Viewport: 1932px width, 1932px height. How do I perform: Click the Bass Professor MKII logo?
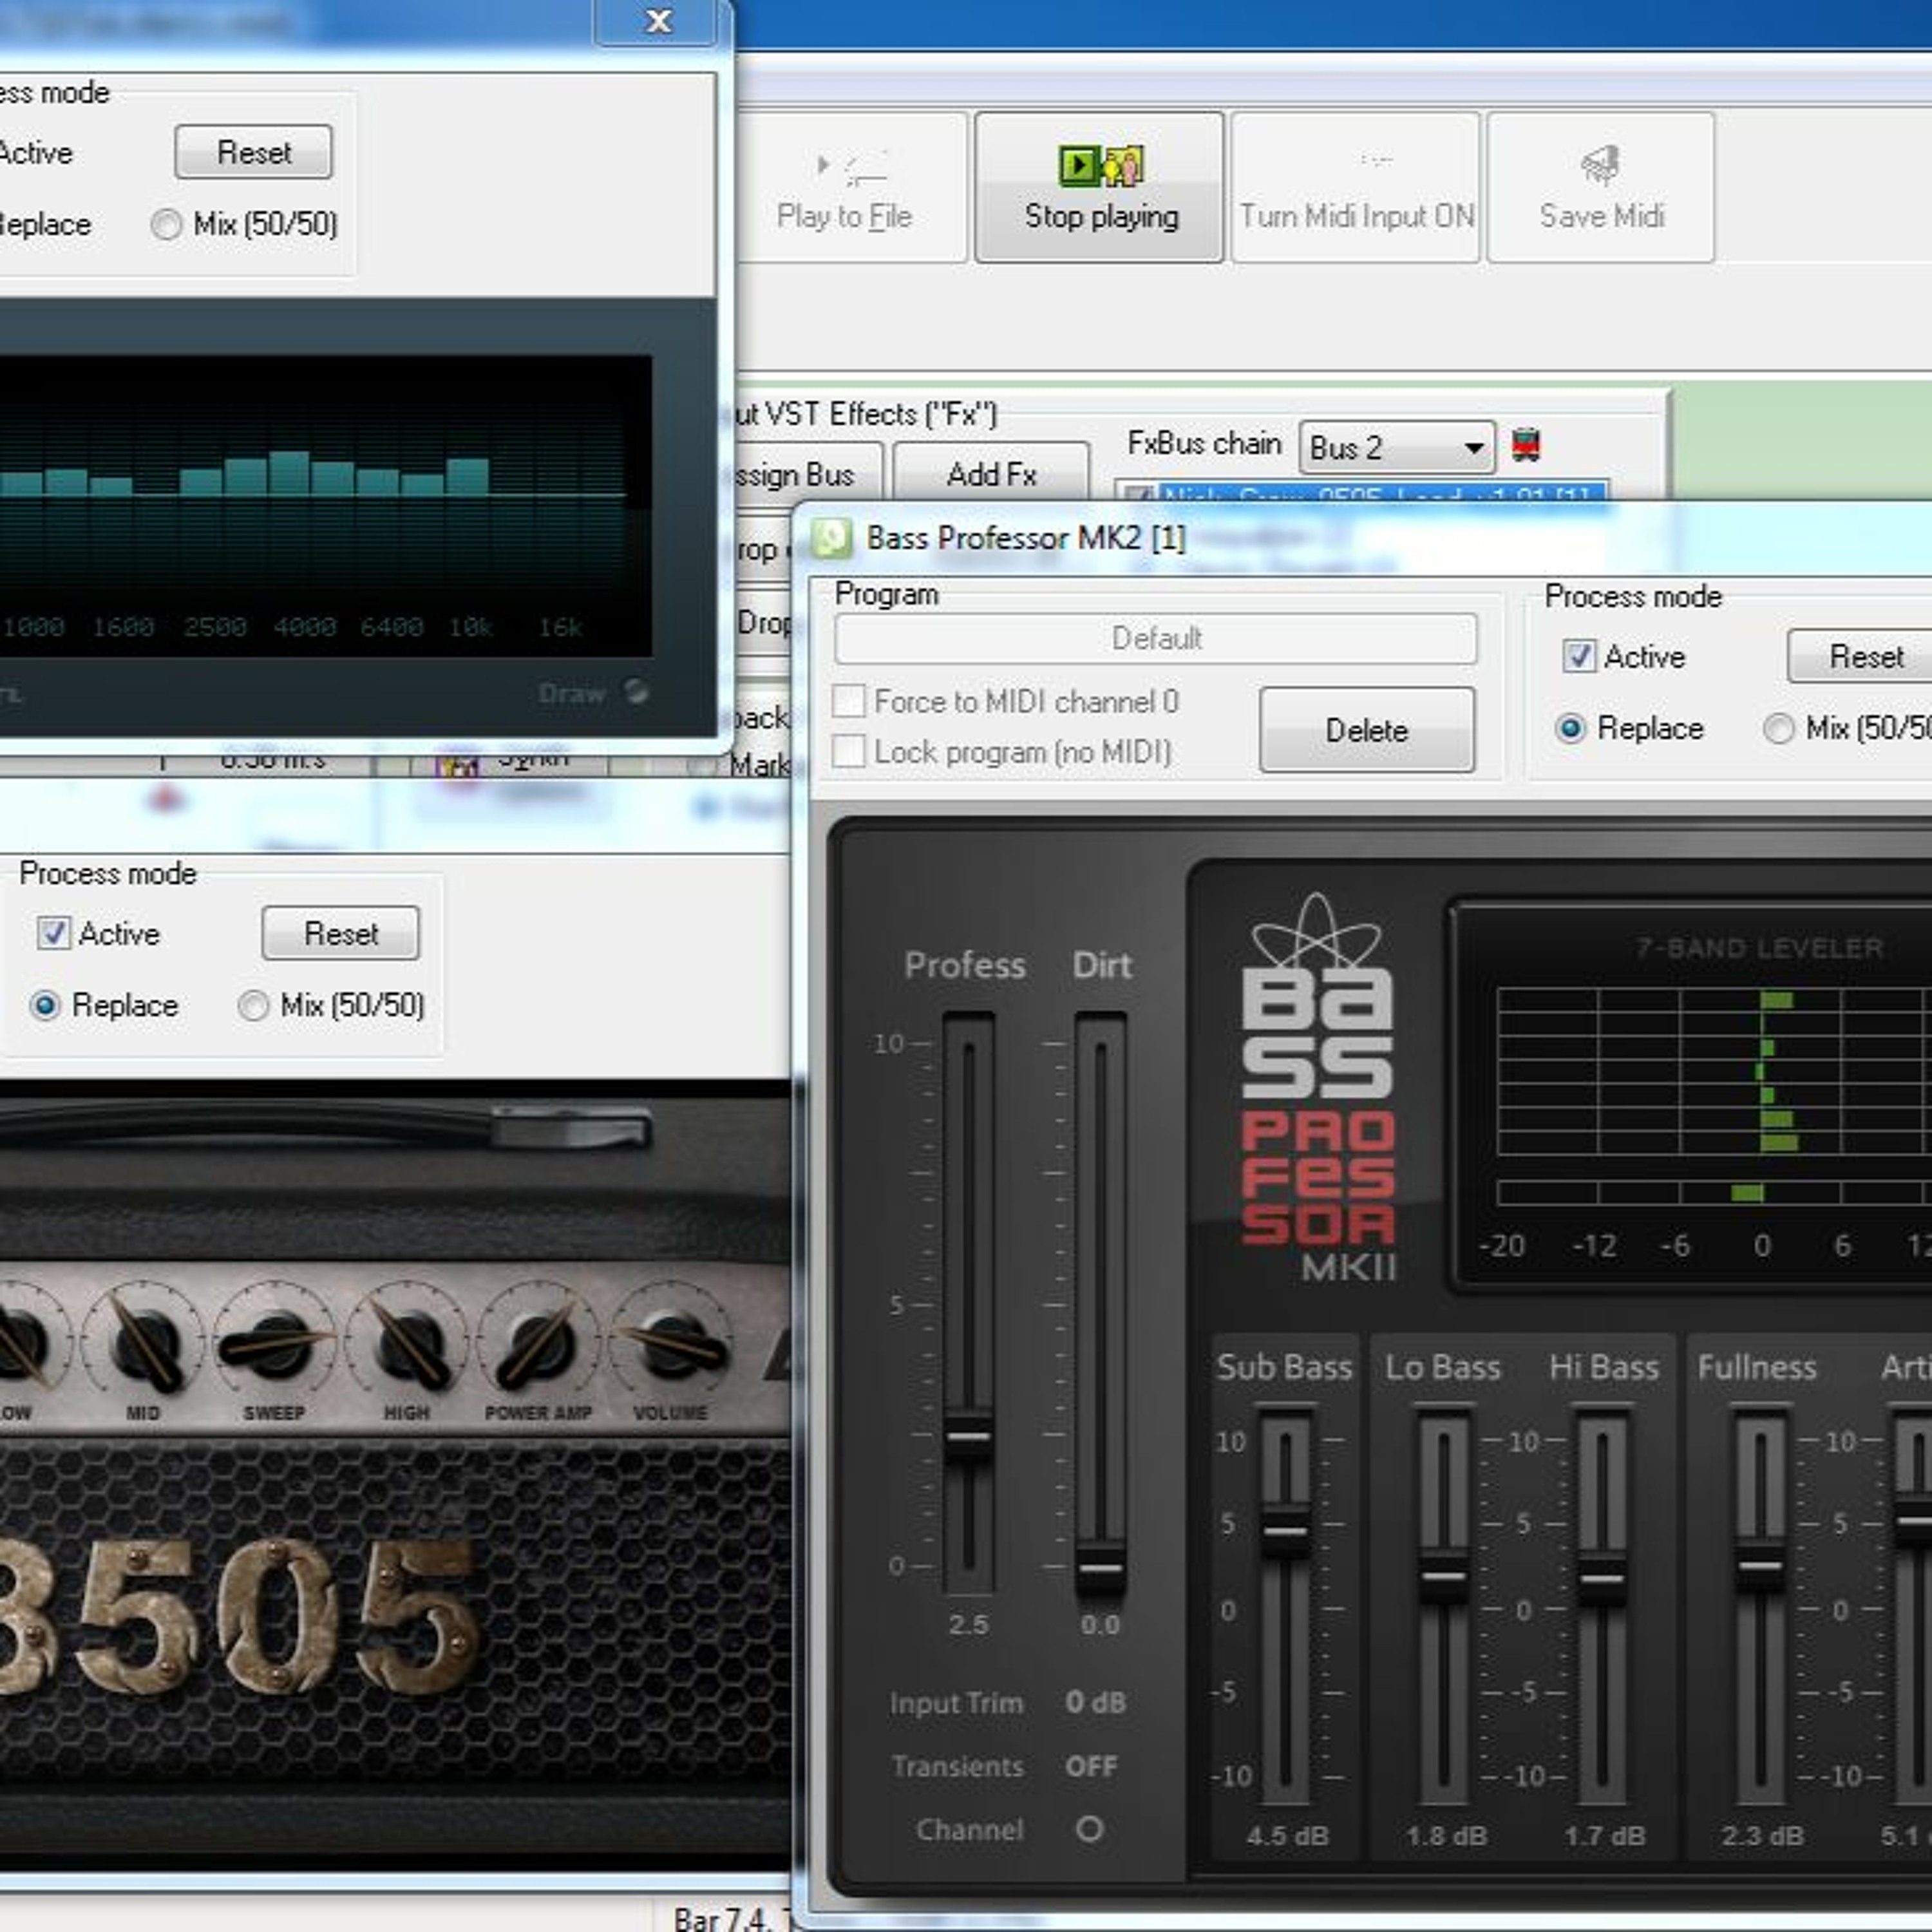(x=1317, y=1088)
